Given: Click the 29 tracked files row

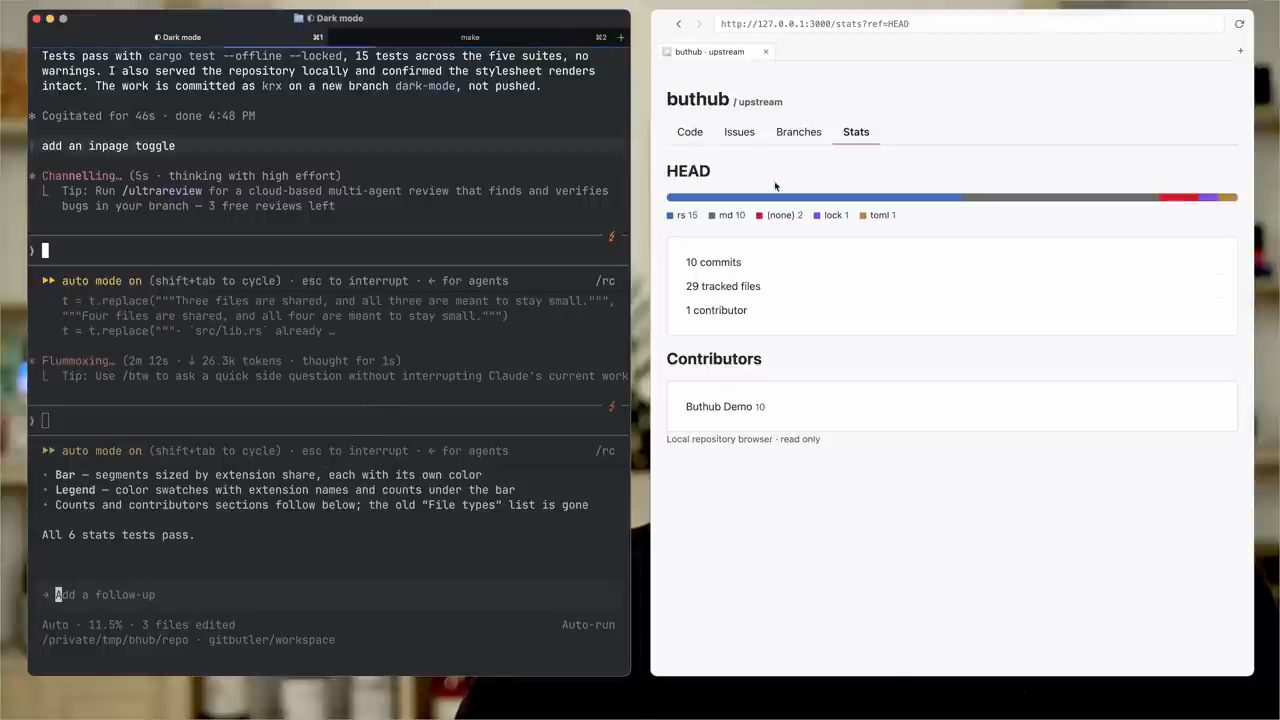Looking at the screenshot, I should coord(723,286).
